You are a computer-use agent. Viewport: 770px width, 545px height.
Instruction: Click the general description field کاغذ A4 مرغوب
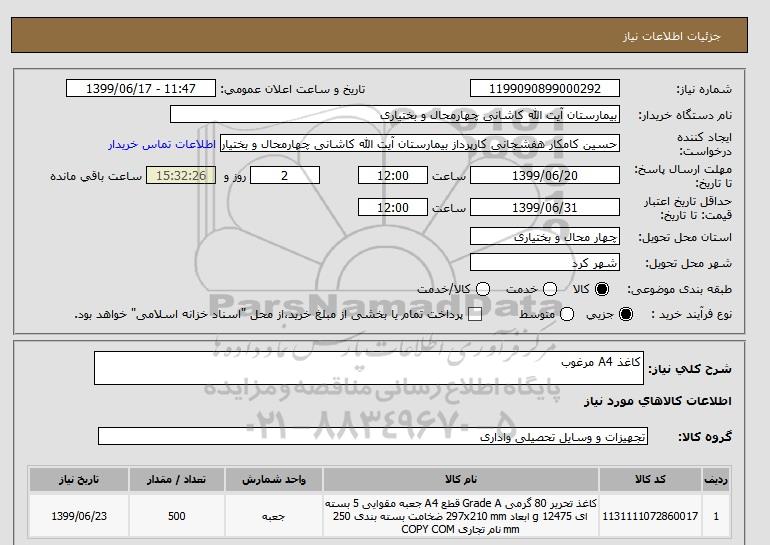click(369, 368)
